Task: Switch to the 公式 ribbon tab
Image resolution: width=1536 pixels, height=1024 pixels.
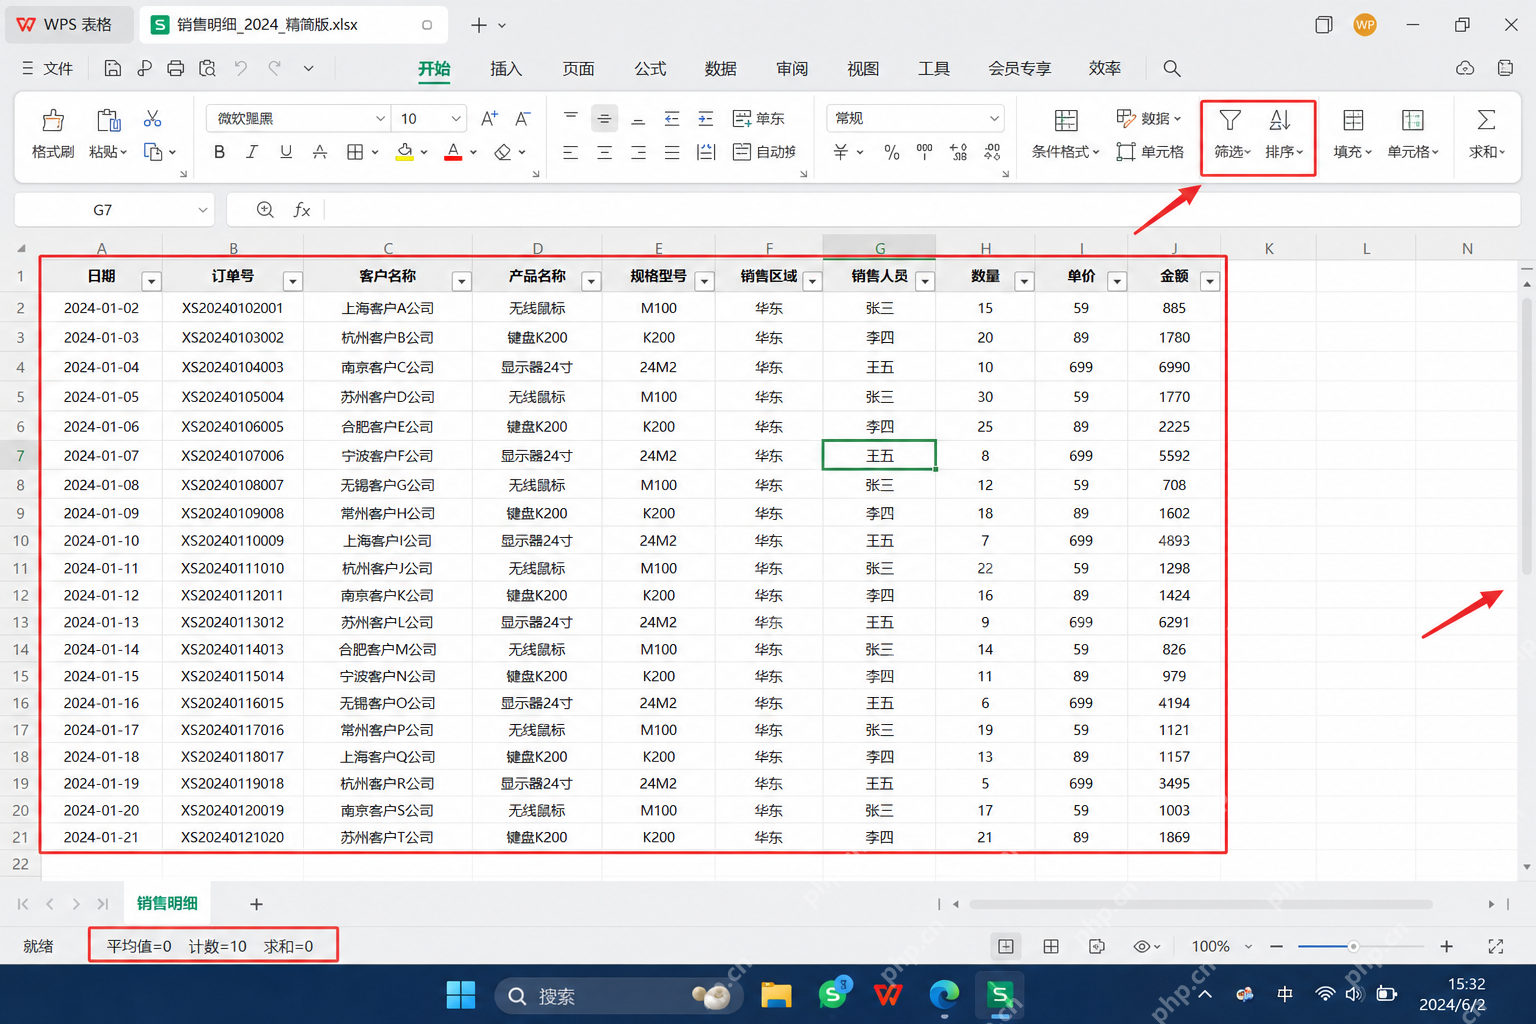Action: point(650,68)
